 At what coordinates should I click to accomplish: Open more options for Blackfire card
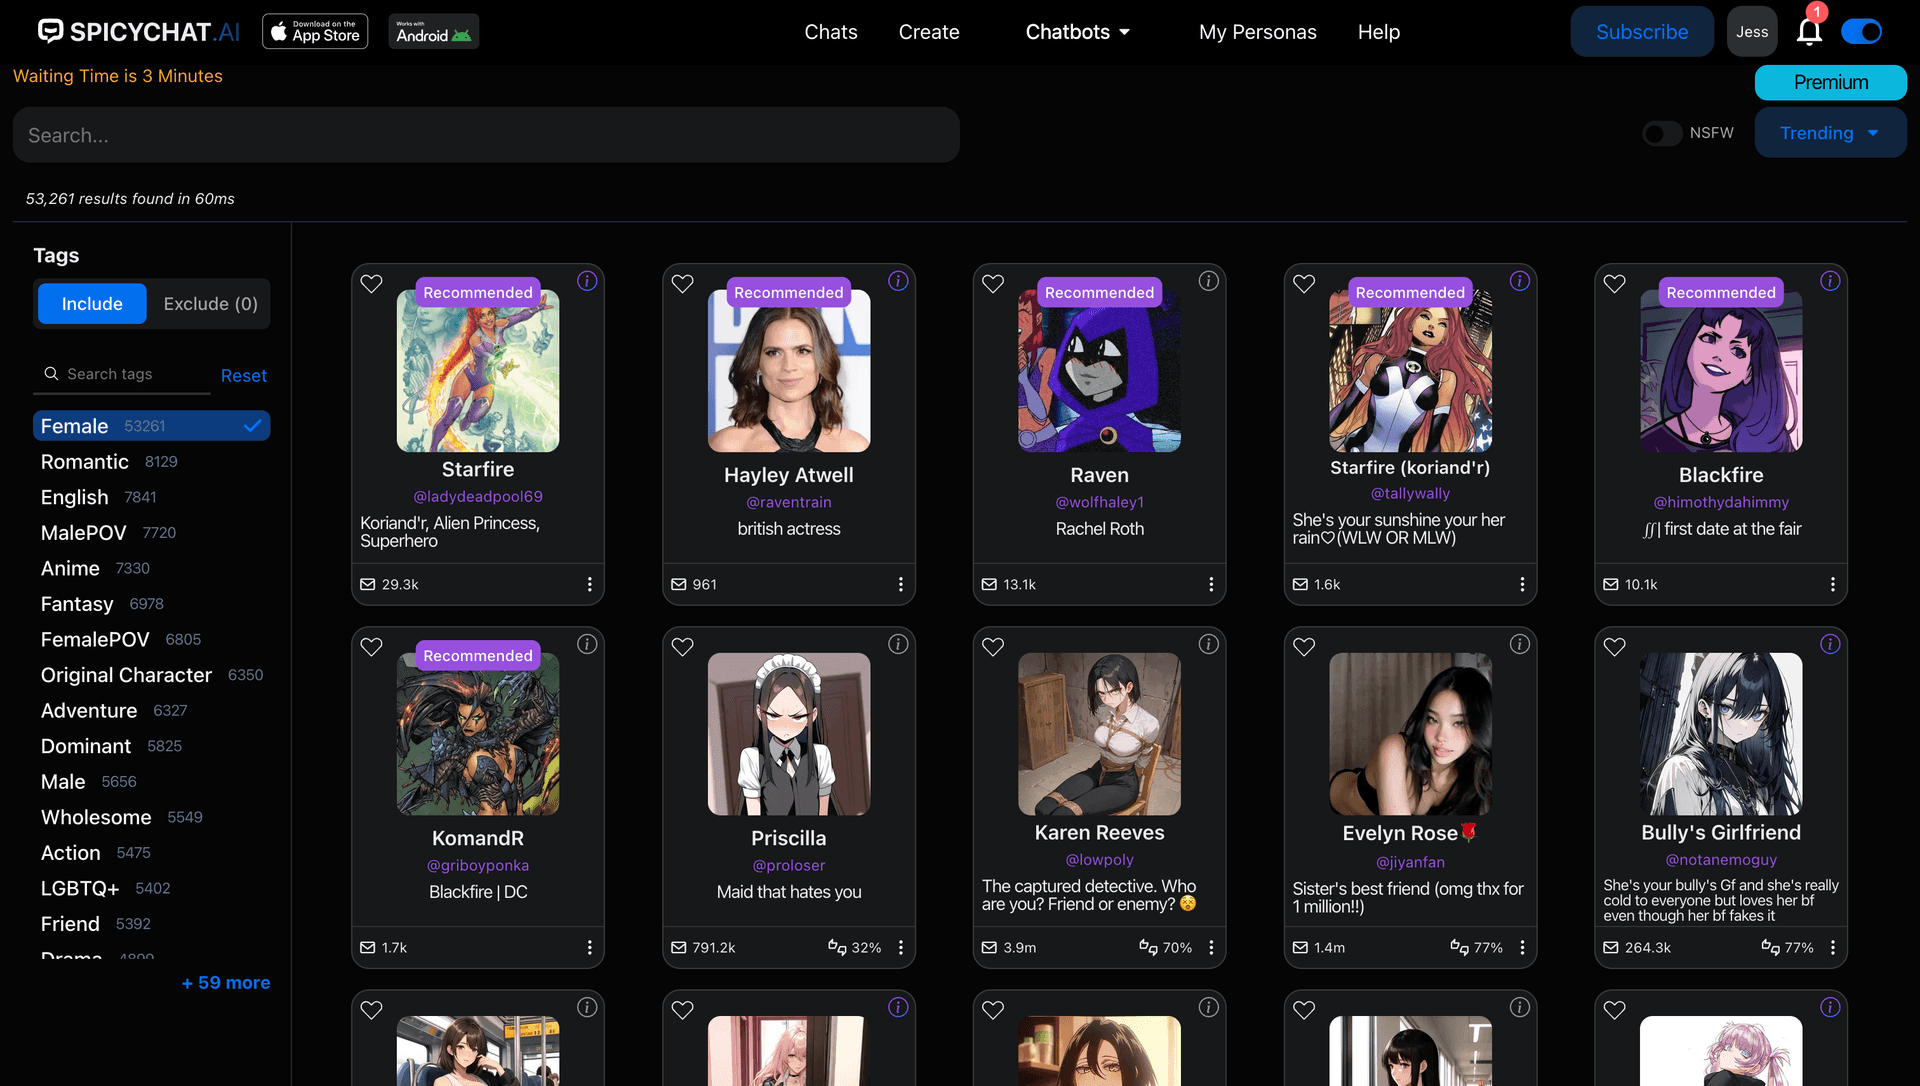pos(1832,584)
